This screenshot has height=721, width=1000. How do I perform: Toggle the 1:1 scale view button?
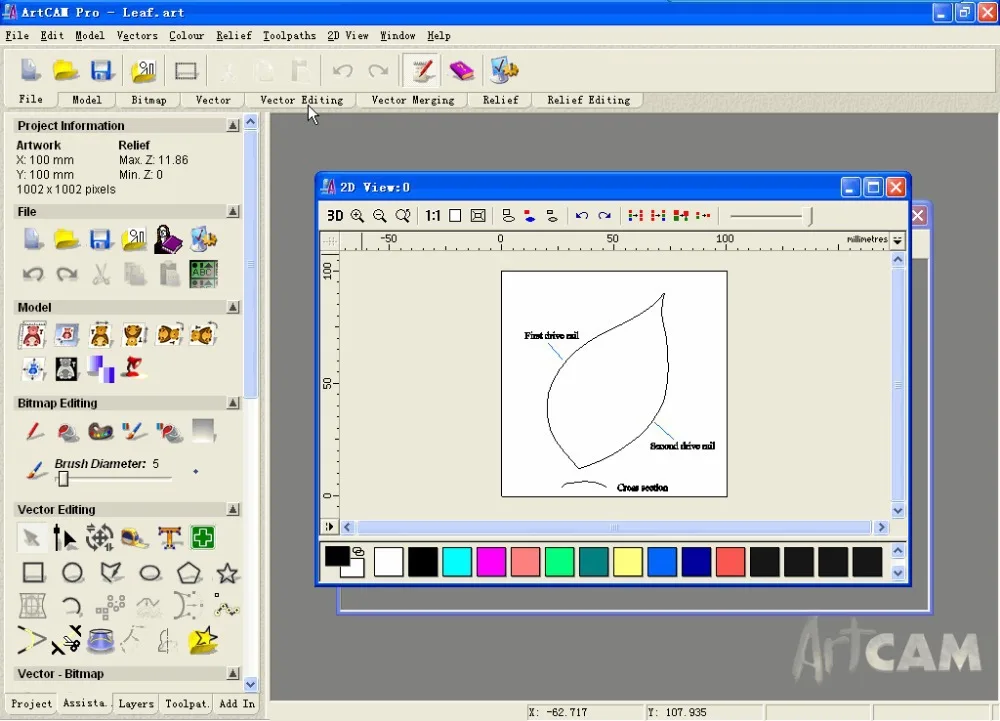[432, 216]
